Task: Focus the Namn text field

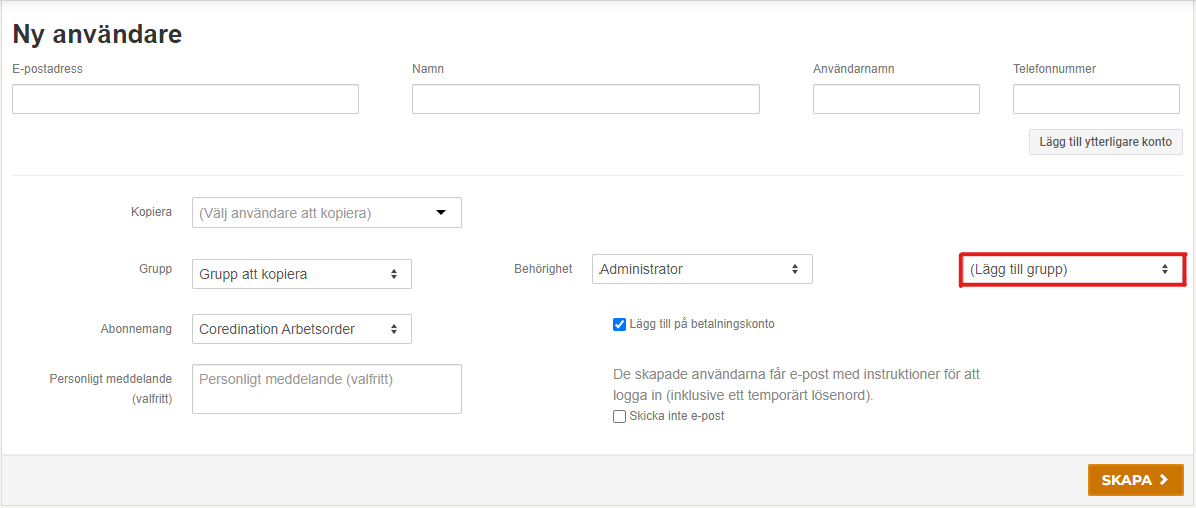Action: click(x=586, y=99)
